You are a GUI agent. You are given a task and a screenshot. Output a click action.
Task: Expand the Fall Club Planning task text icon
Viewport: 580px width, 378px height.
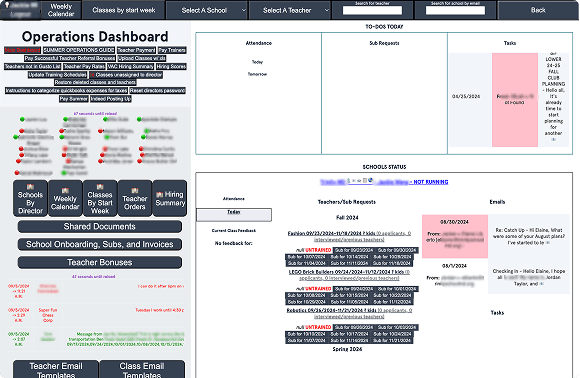pos(553,139)
